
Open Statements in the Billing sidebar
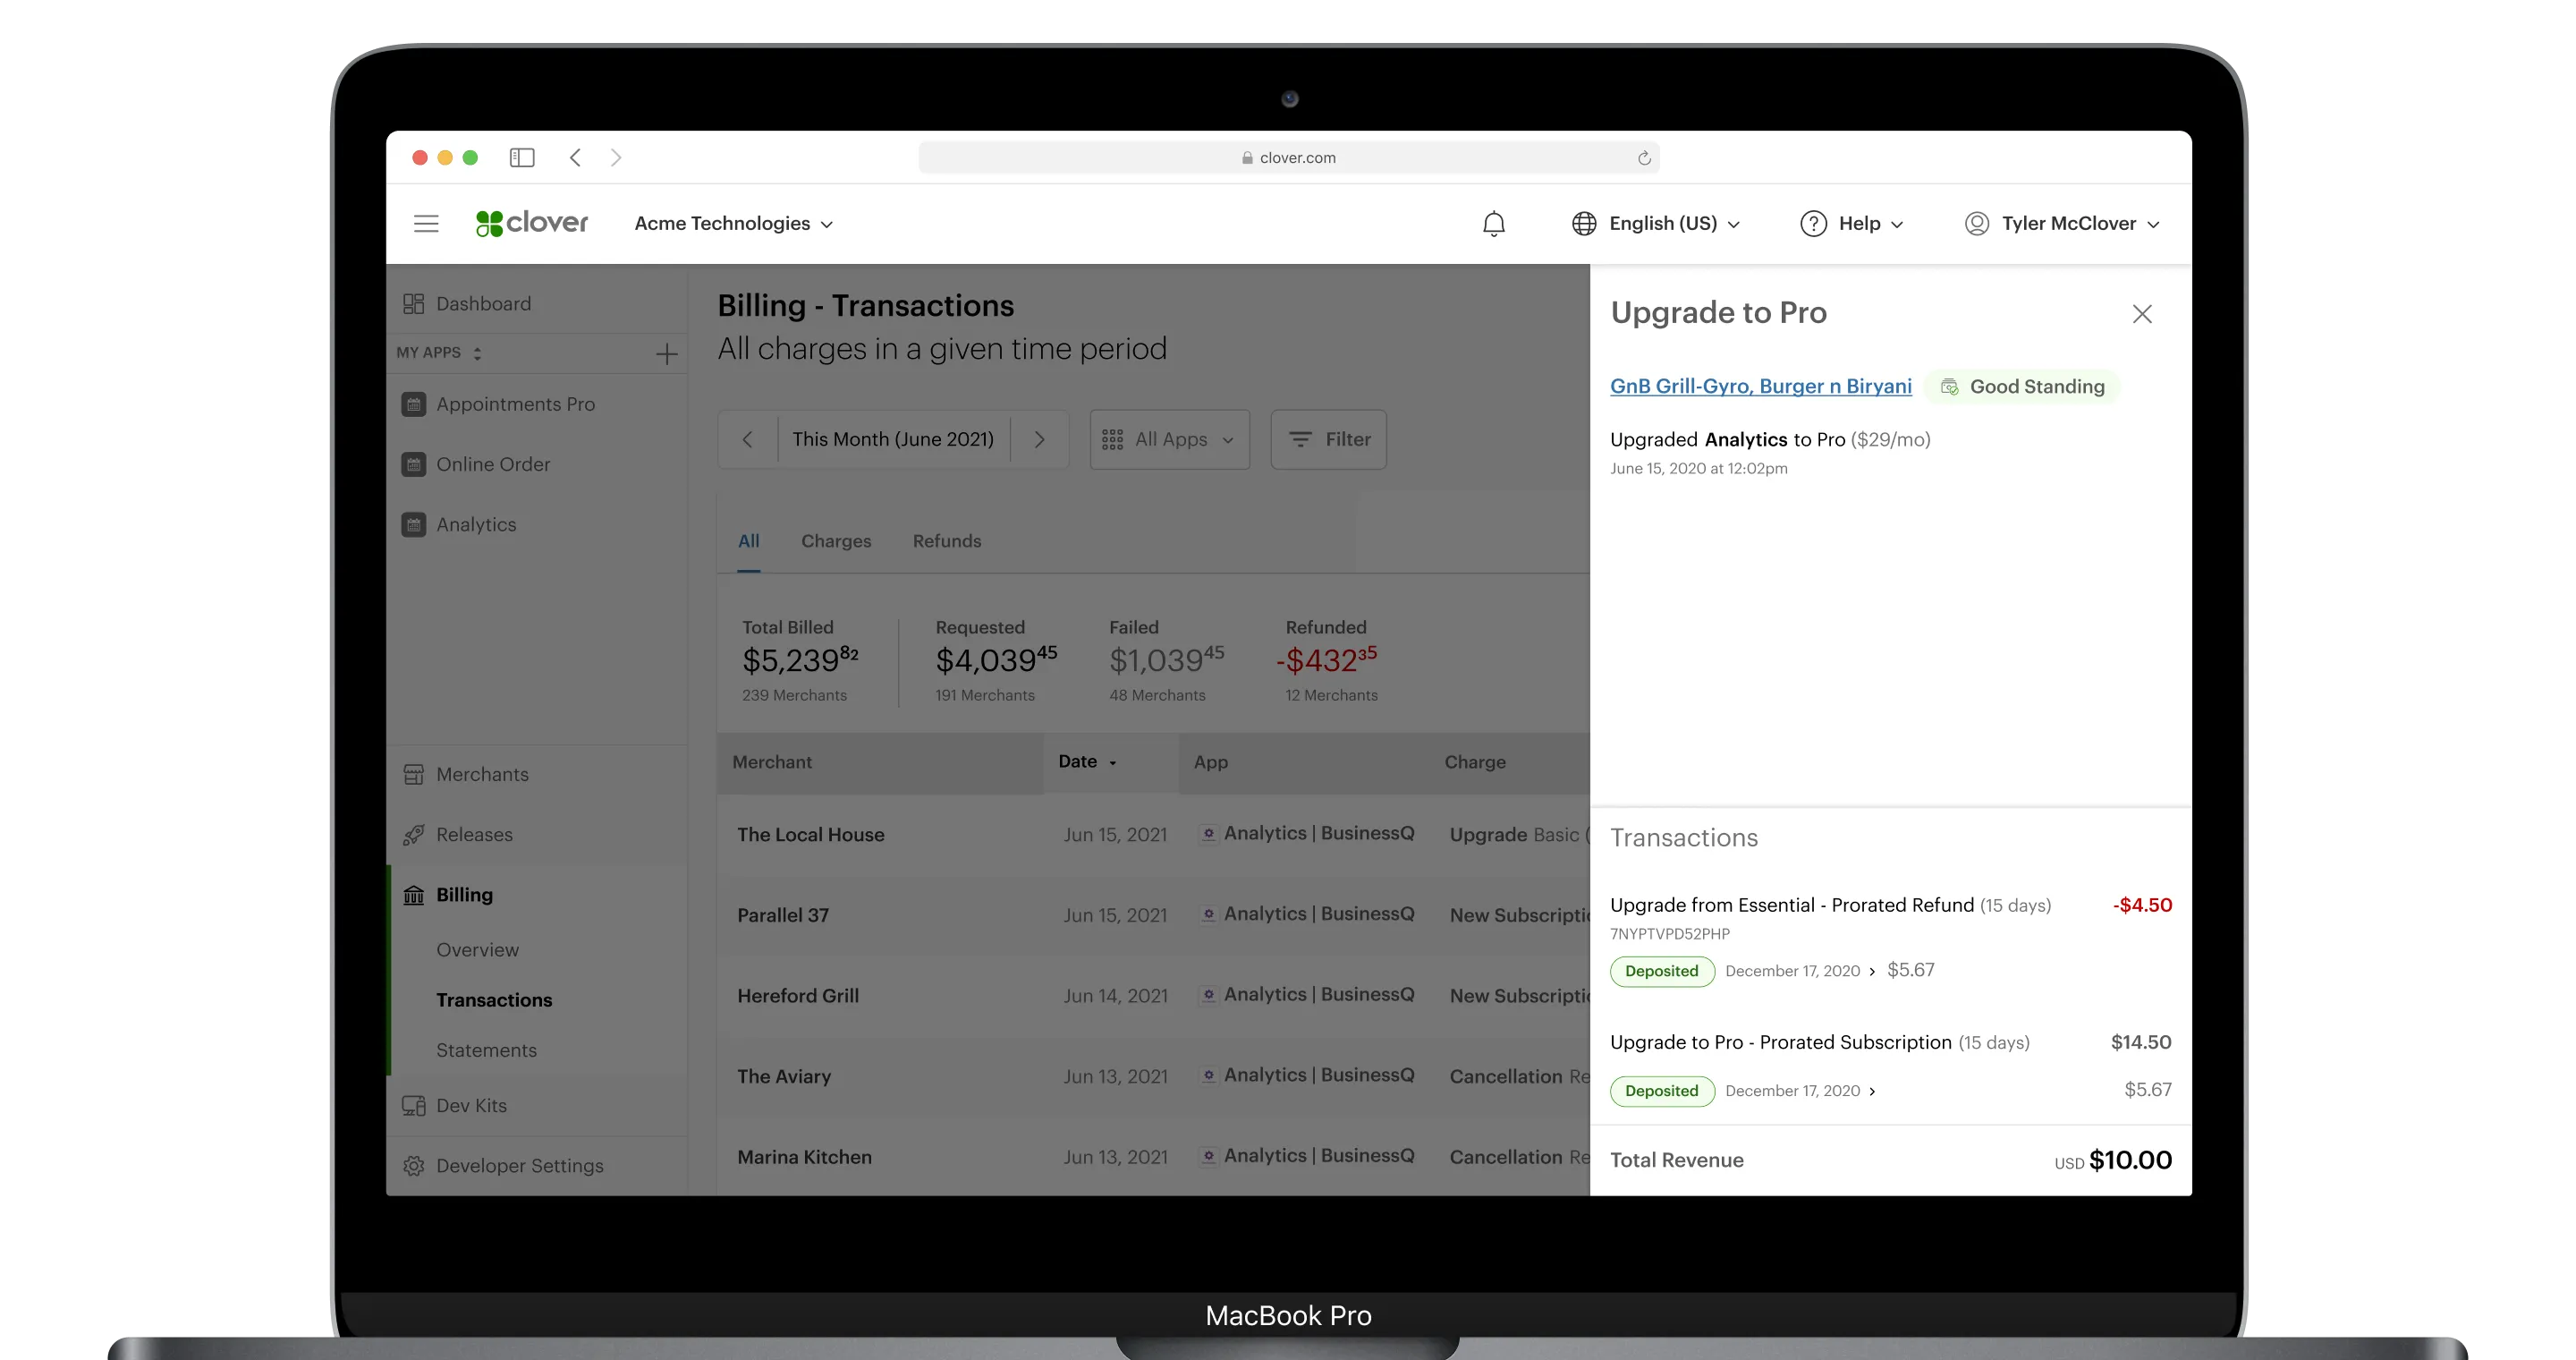(x=486, y=1050)
